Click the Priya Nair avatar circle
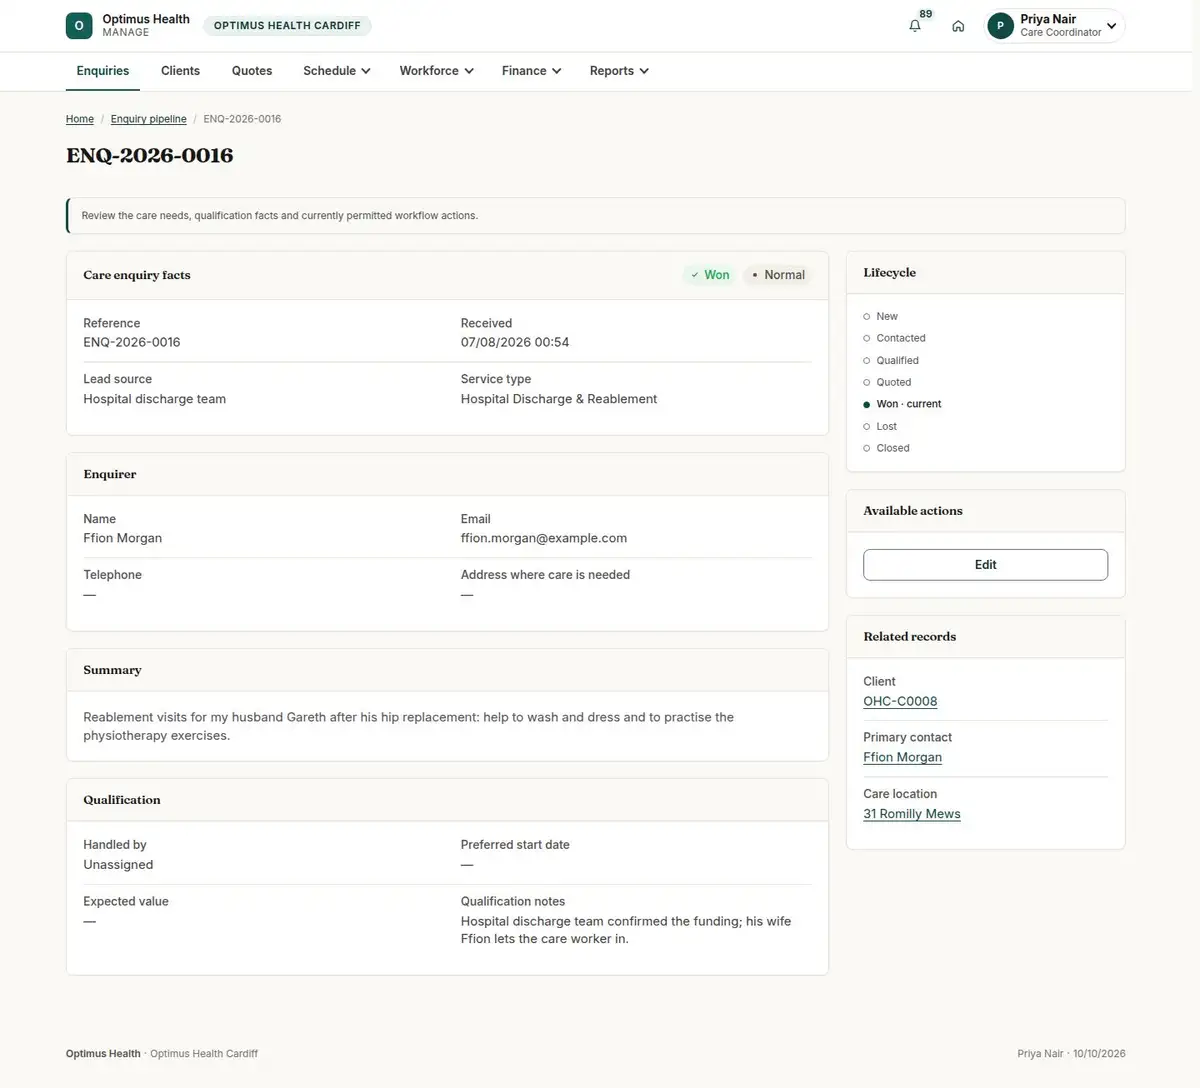 1000,26
